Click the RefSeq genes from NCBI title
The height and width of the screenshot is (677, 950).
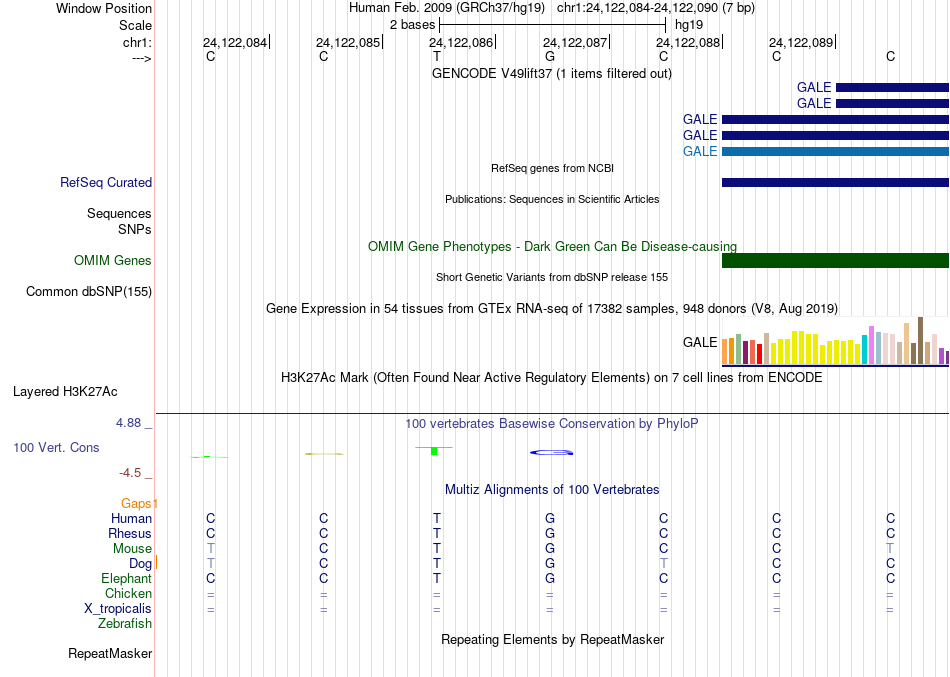(553, 168)
